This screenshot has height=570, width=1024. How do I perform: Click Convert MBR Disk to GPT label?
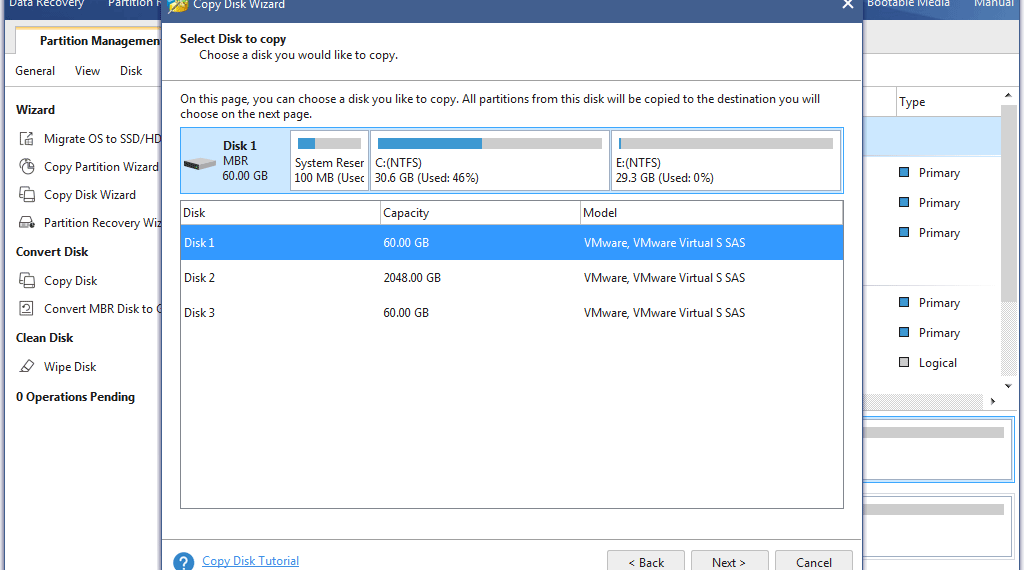[x=103, y=309]
